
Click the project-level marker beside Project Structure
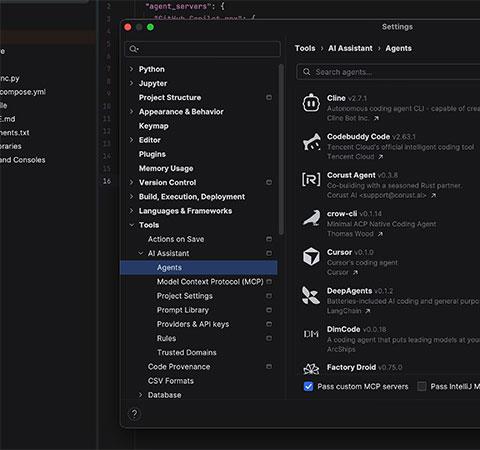coord(269,97)
